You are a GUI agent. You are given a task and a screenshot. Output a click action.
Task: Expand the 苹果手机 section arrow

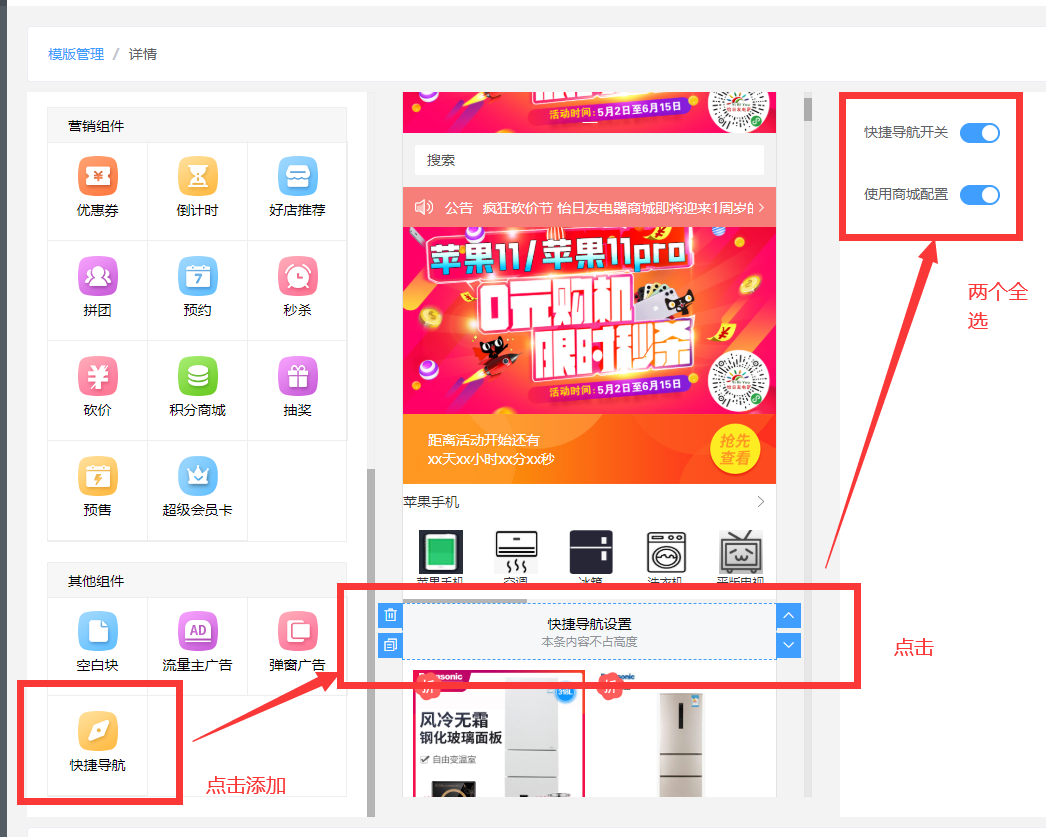click(760, 502)
